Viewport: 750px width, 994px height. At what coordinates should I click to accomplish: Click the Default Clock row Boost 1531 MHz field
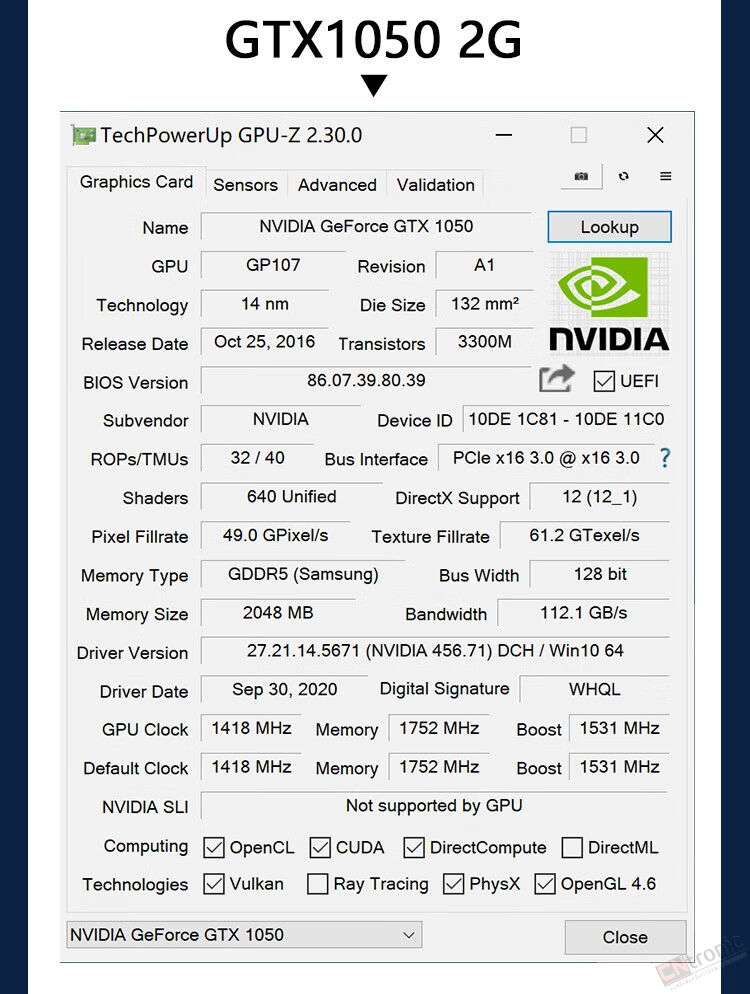coord(619,766)
